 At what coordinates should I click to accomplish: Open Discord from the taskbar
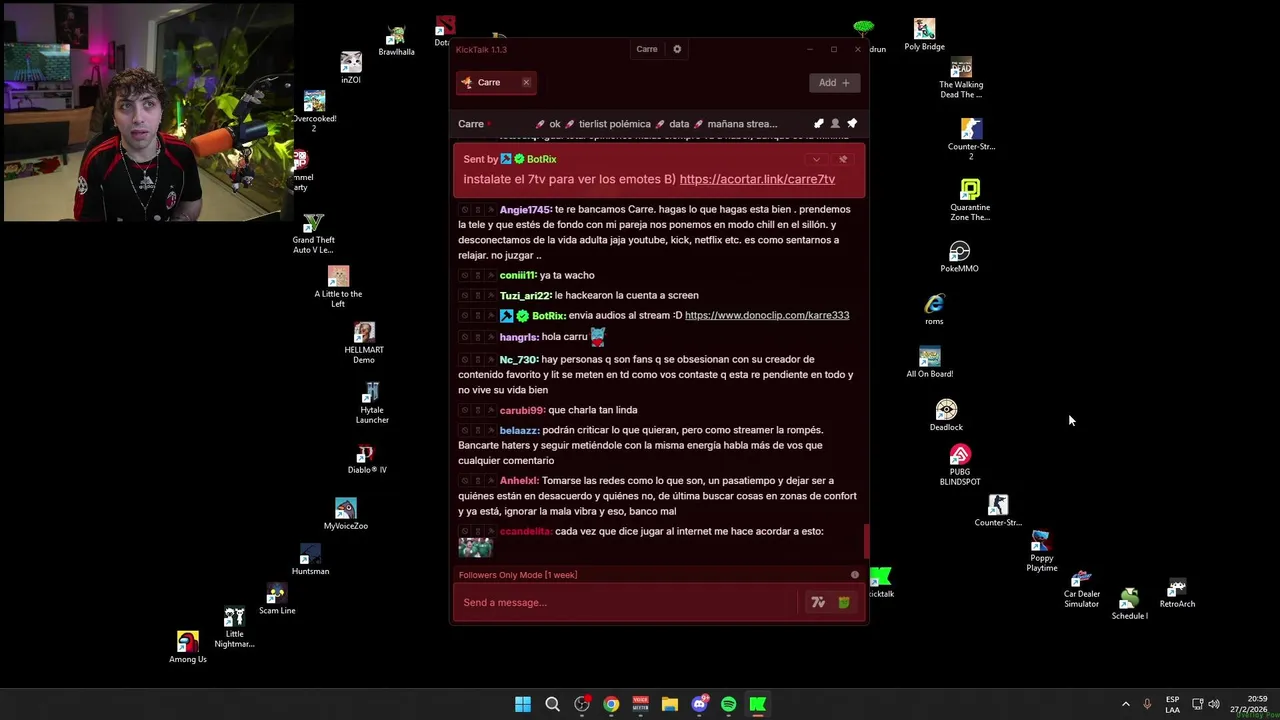pyautogui.click(x=699, y=704)
